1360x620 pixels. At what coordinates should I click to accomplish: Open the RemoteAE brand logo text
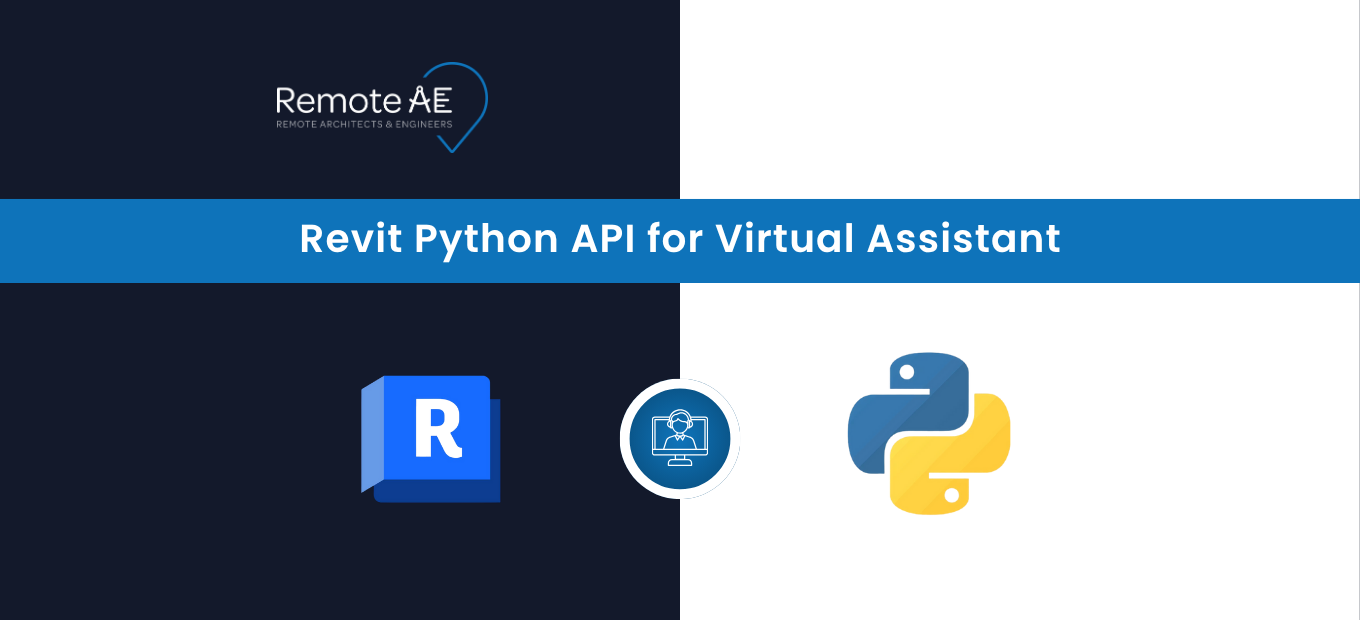tap(338, 101)
